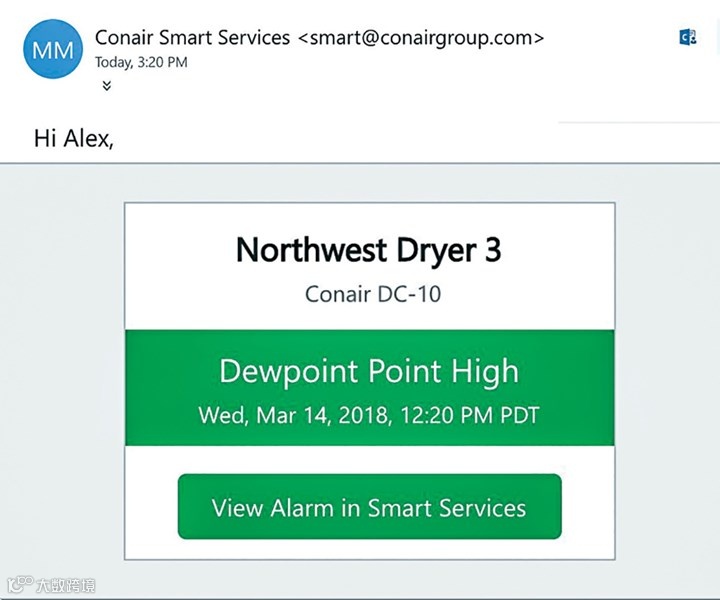Open the contact card icon at top right

687,38
